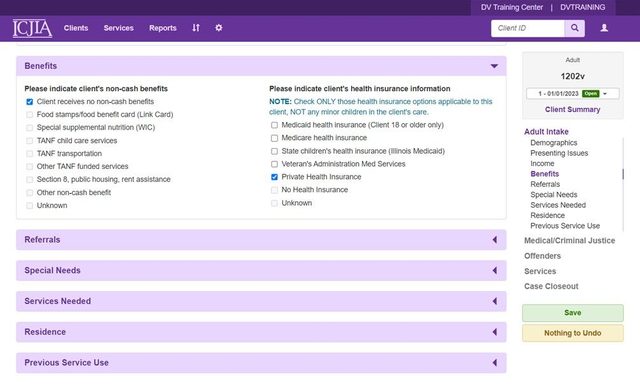Viewport: 640px width, 387px height.
Task: Expand the Services Needed section
Action: [261, 301]
